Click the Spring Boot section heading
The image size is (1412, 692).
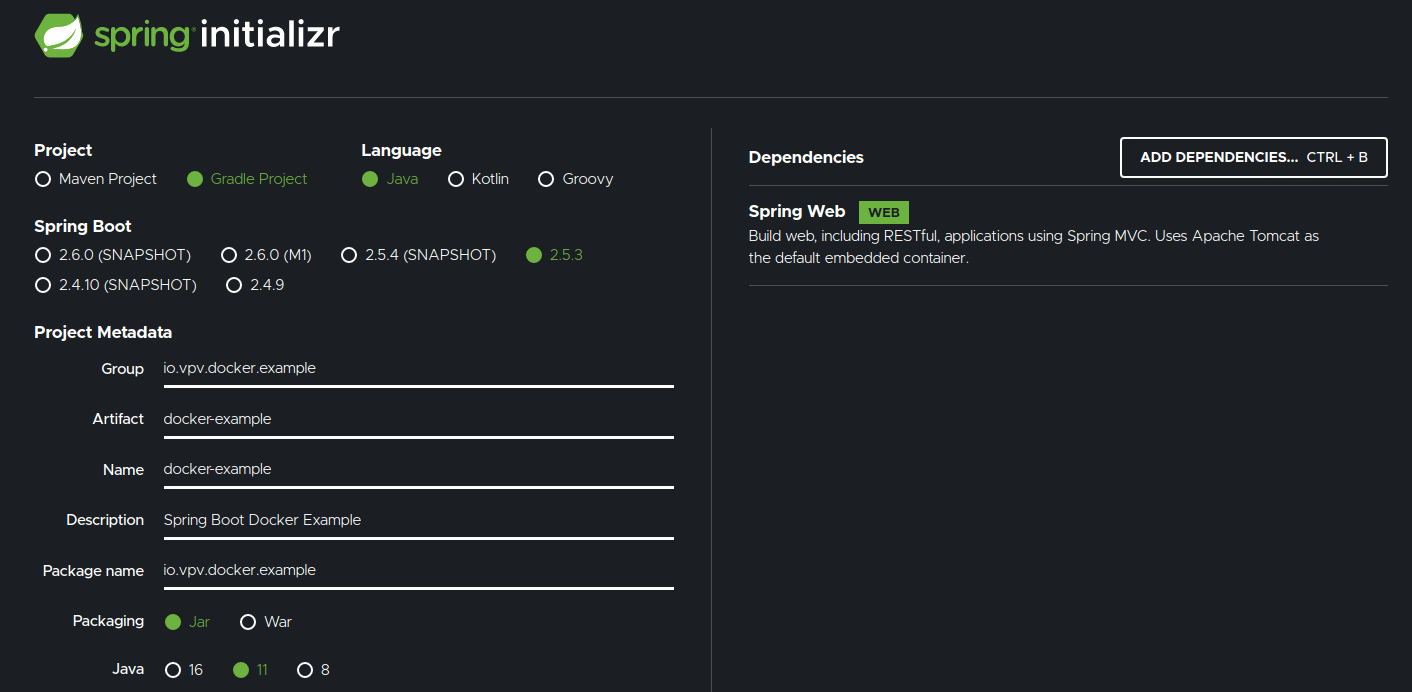[x=83, y=227]
